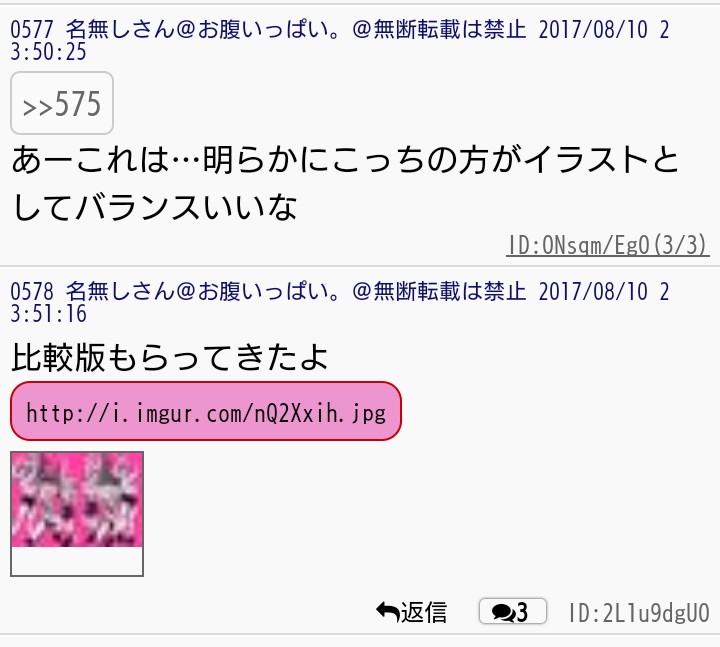720x647 pixels.
Task: Click the 返信 reply label
Action: pos(424,612)
